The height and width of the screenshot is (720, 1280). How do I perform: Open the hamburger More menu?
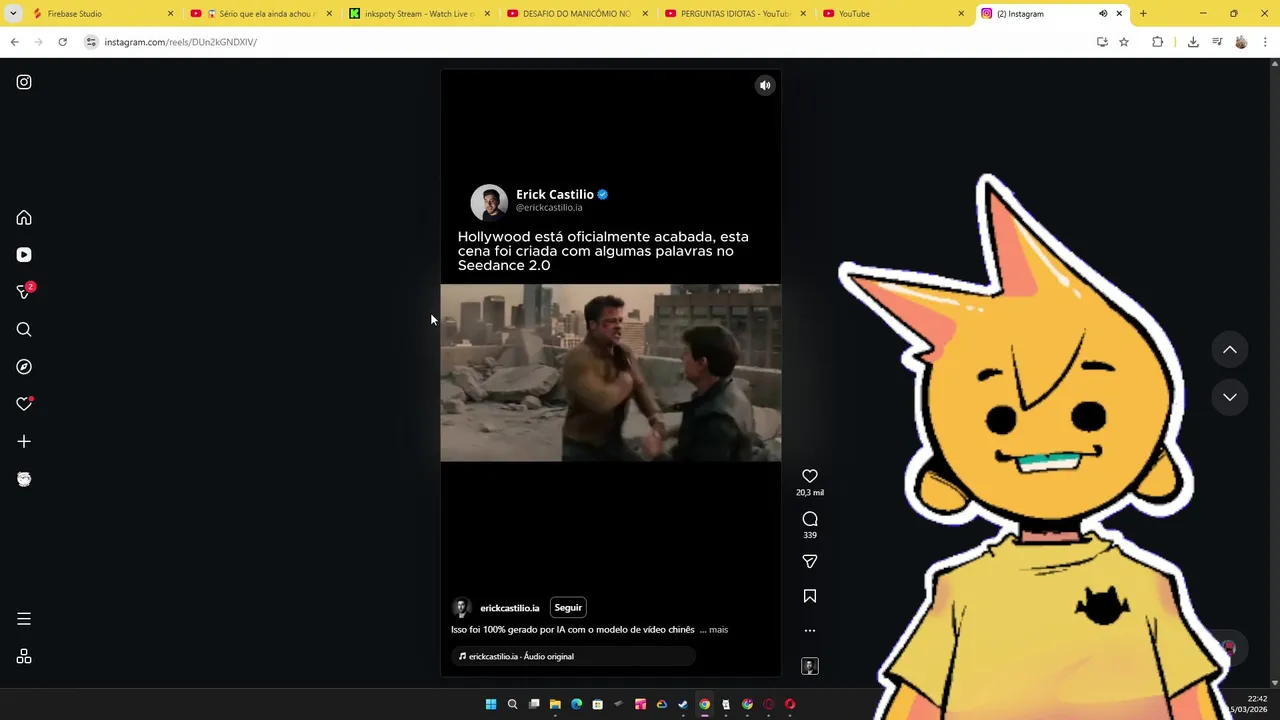tap(24, 619)
